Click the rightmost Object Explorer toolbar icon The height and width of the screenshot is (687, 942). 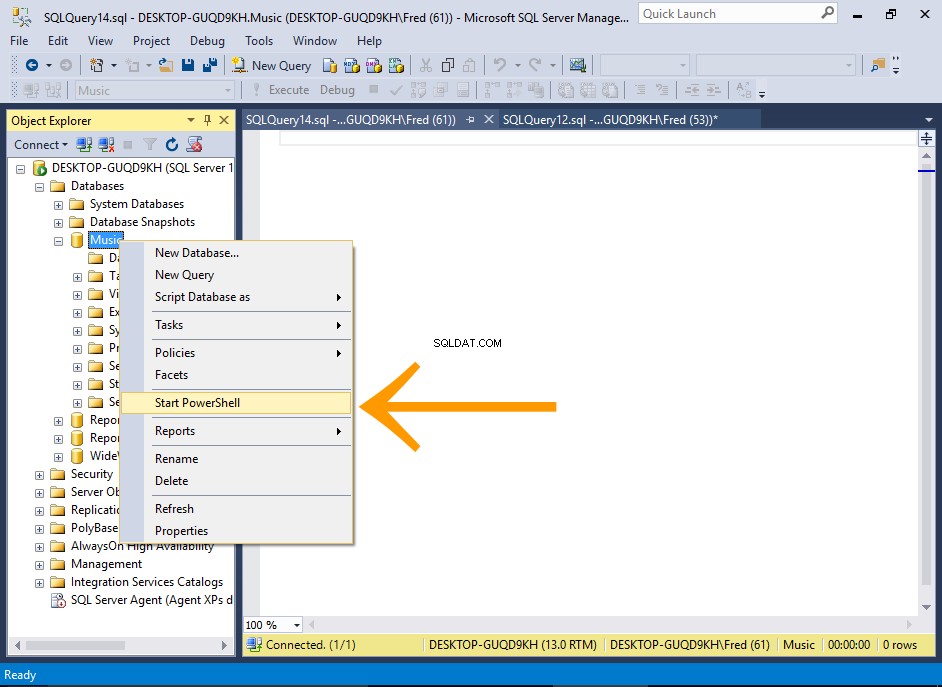coord(194,144)
